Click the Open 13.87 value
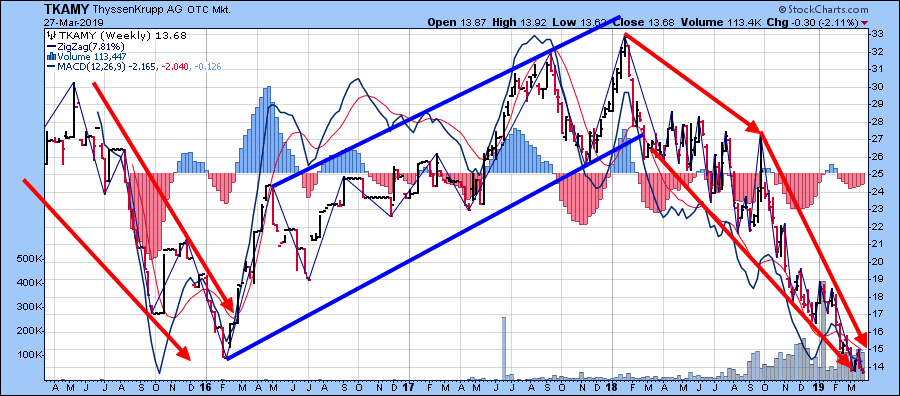This screenshot has width=900, height=396. pyautogui.click(x=457, y=22)
